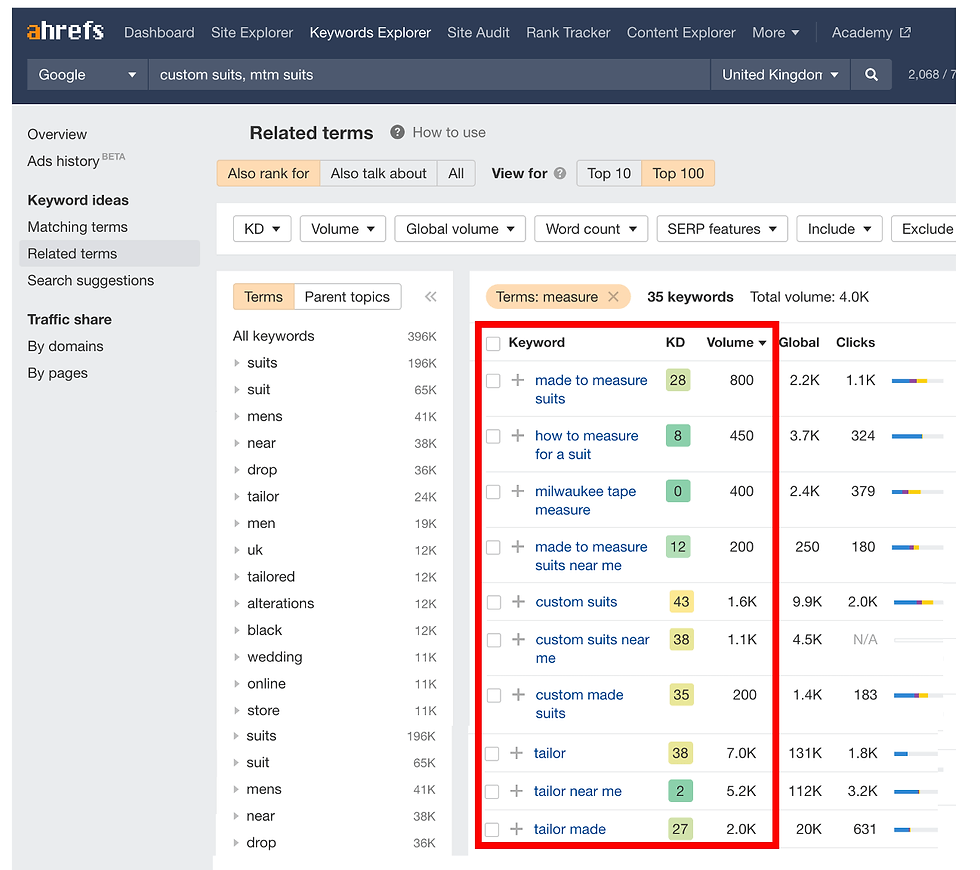
Task: Add tailor made with plus icon
Action: point(516,829)
